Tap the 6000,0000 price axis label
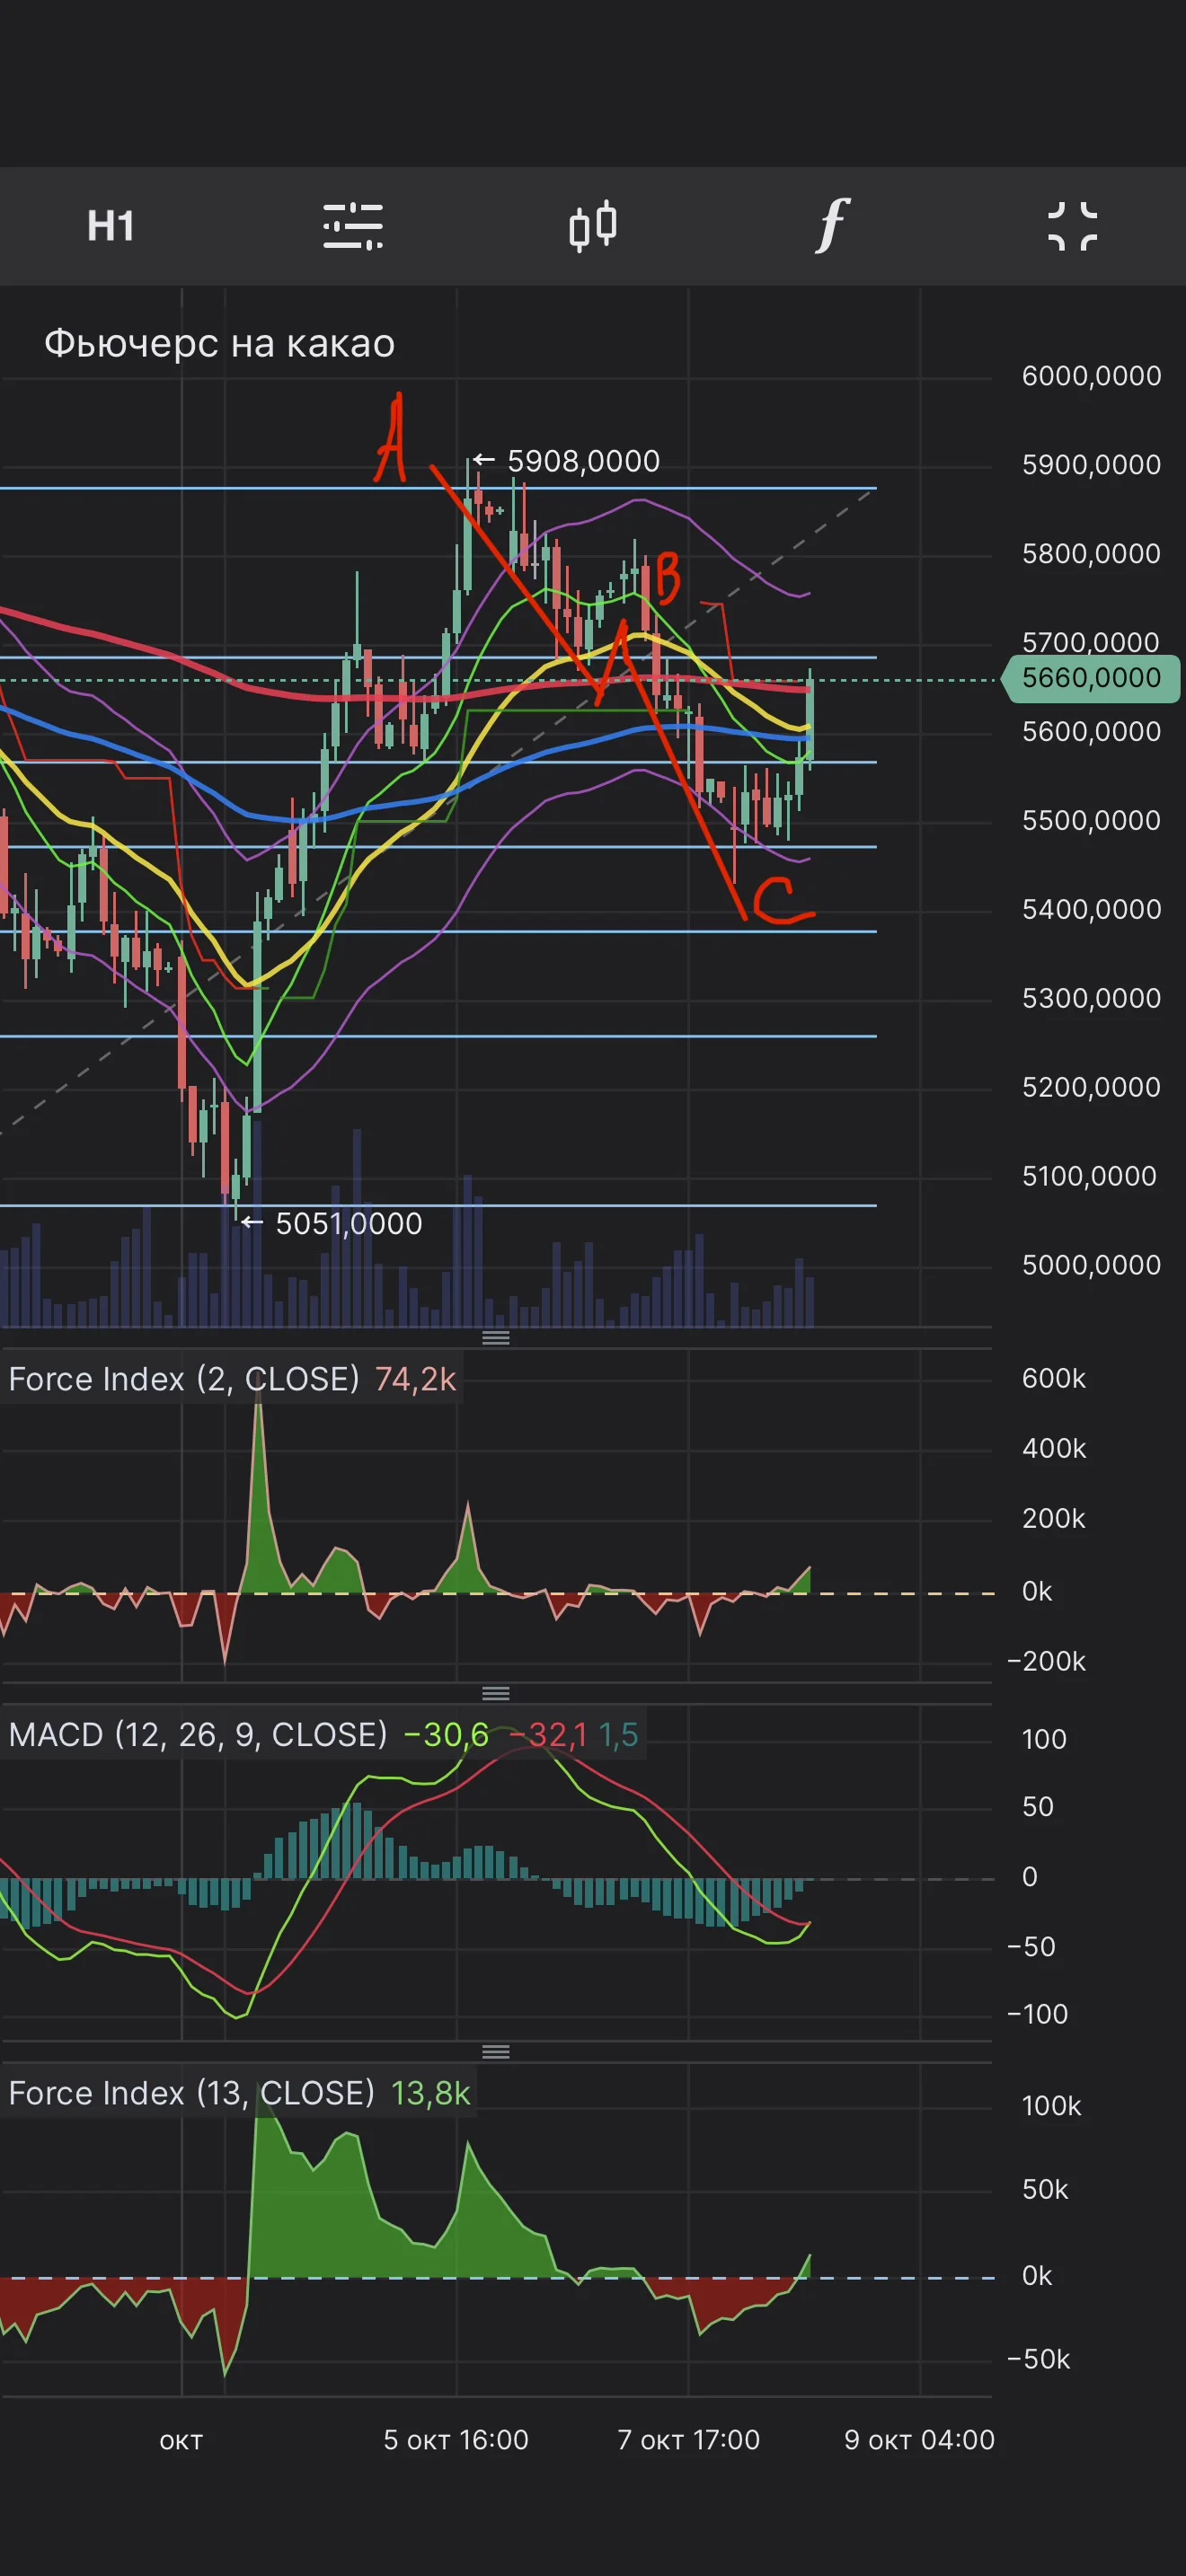1186x2576 pixels. pos(1091,376)
